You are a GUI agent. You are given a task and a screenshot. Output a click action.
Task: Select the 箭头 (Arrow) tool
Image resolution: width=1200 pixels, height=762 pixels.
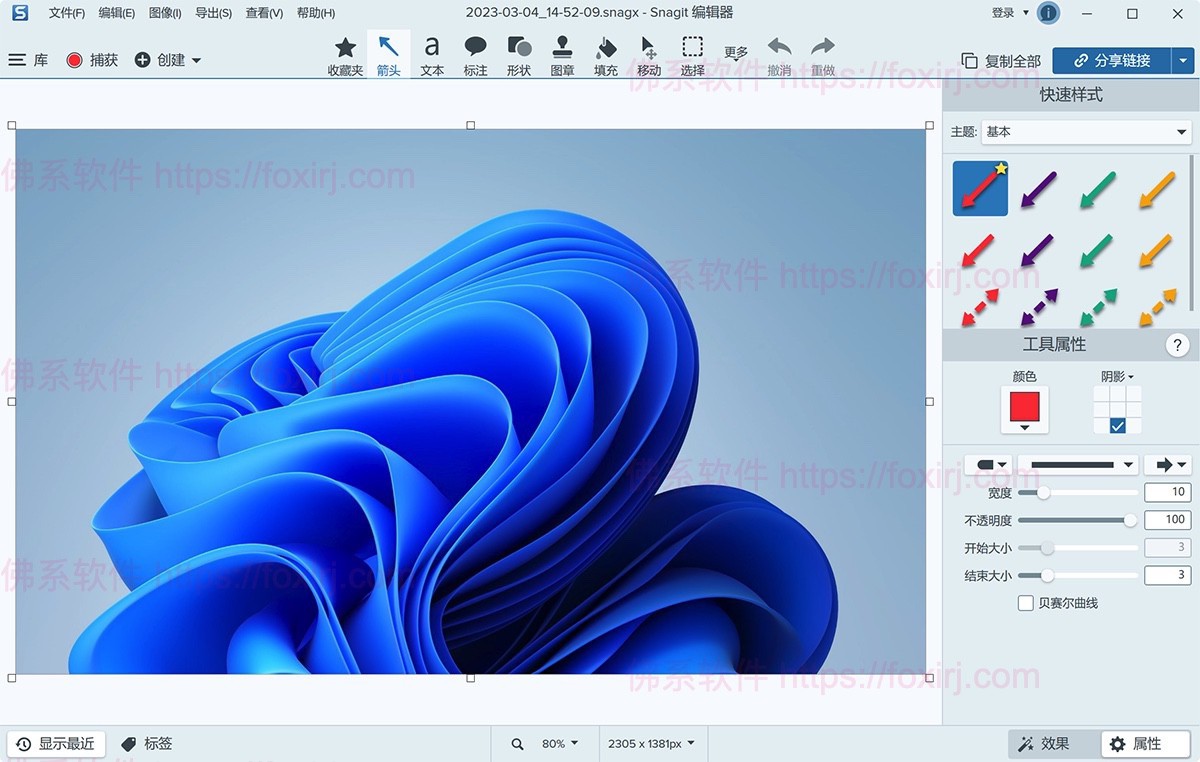pos(388,54)
